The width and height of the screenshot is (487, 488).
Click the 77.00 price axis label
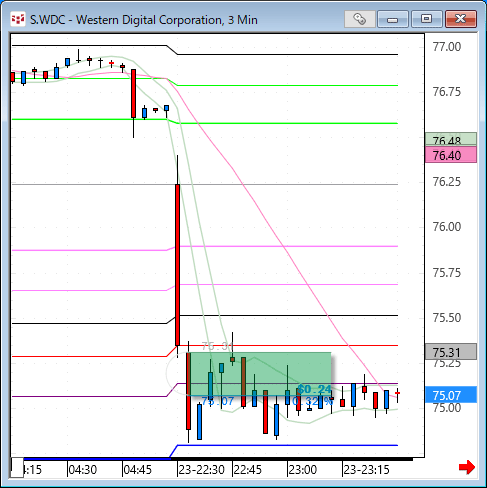pos(447,47)
